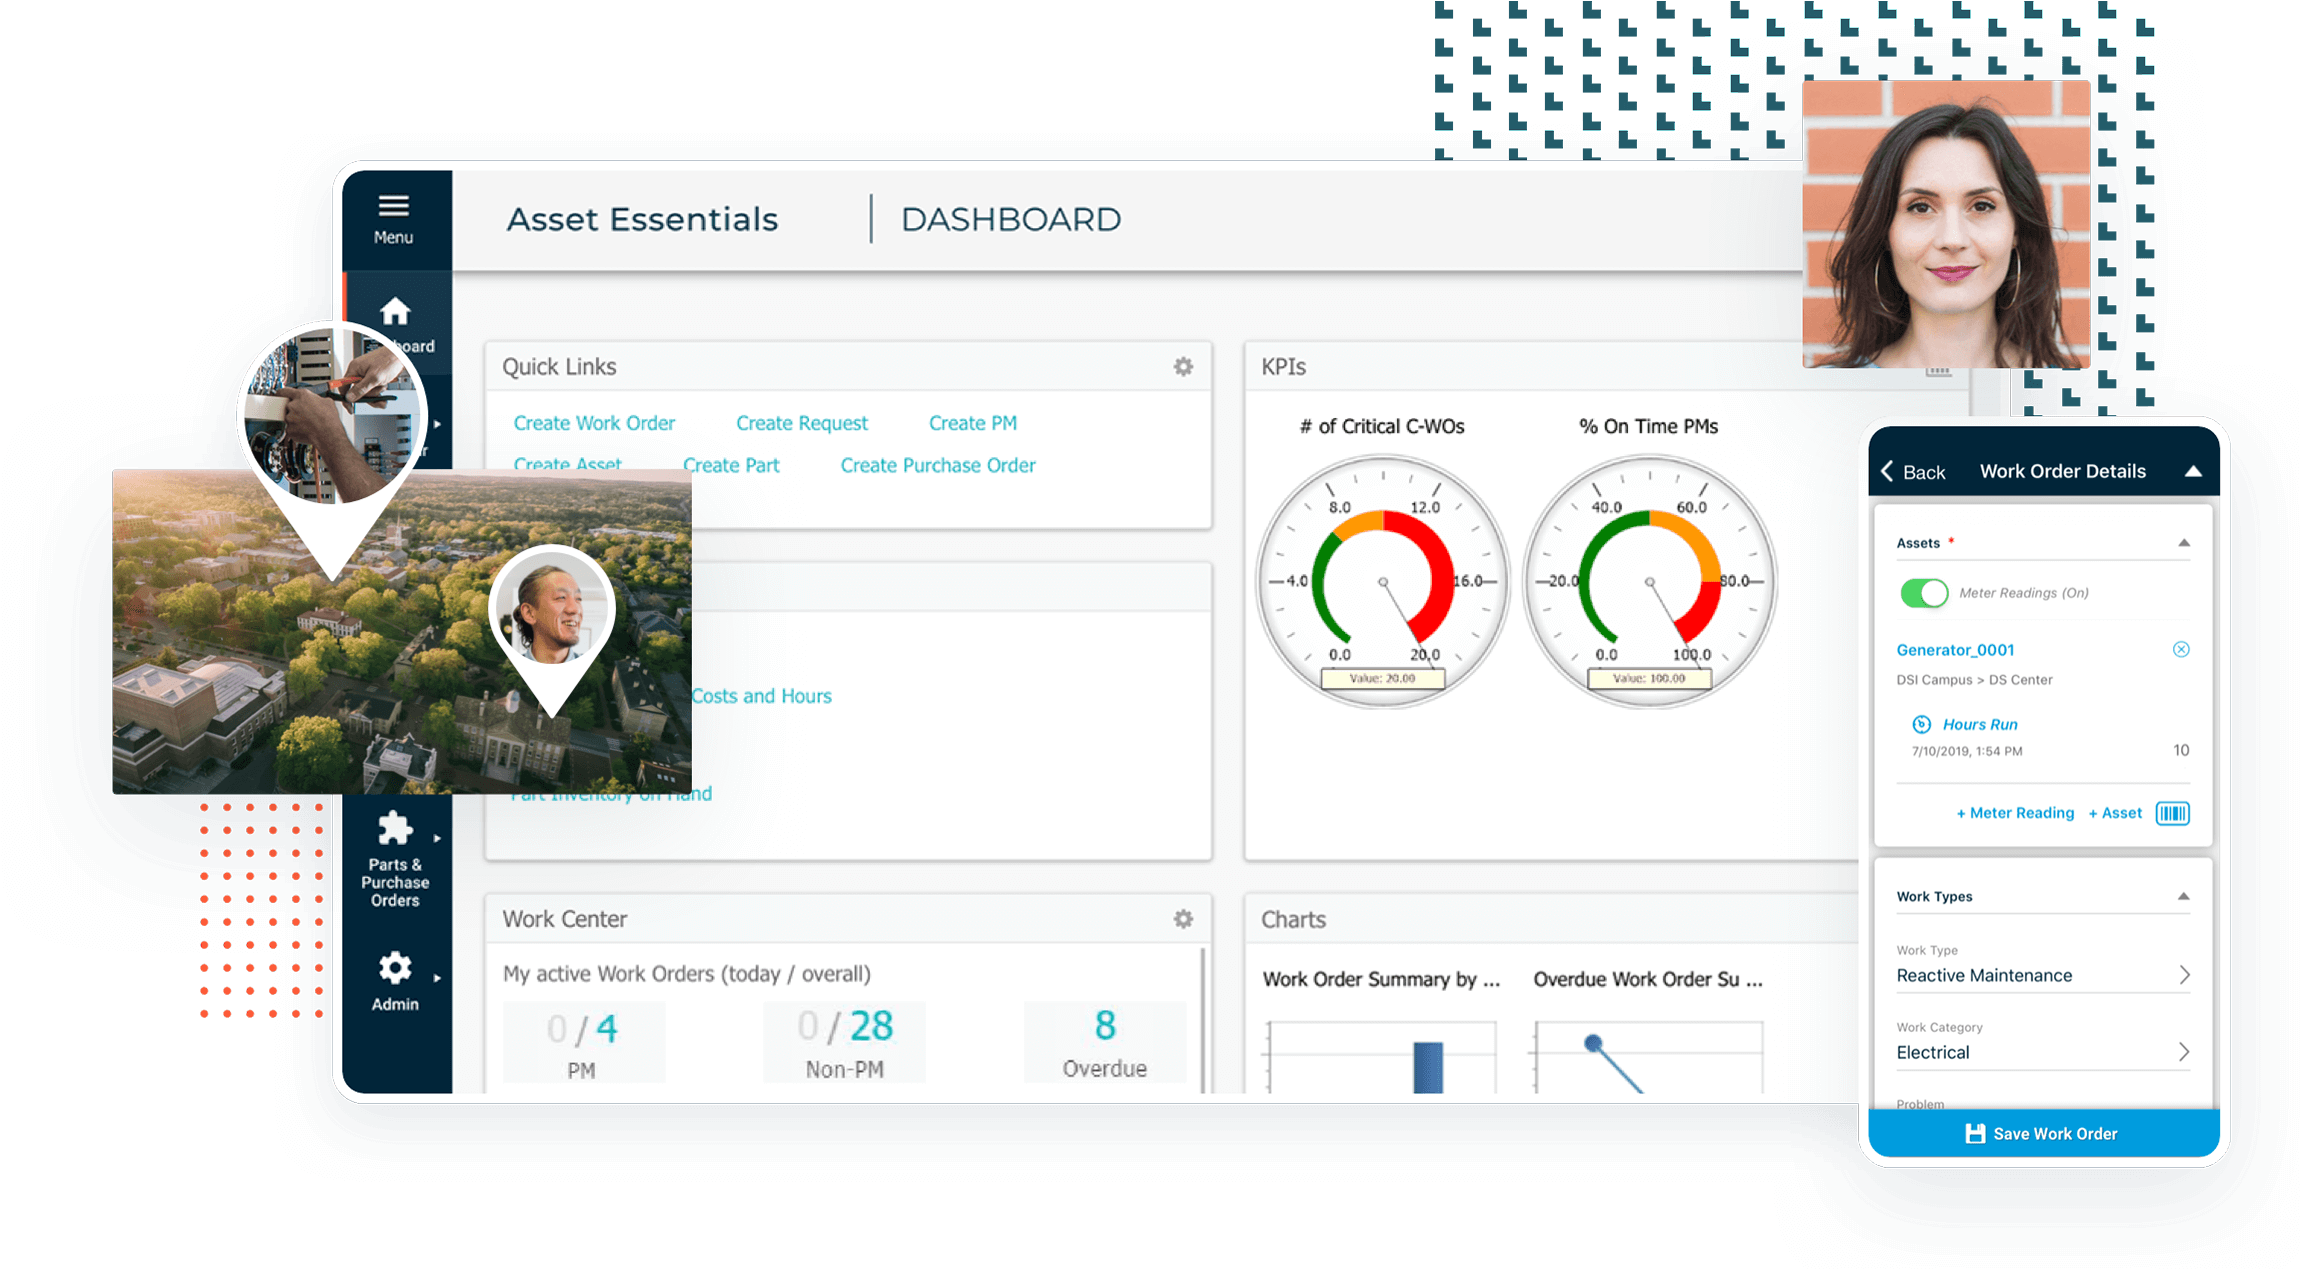Click the PM 0 / 4 work orders tile
2301x1269 pixels.
tap(583, 1042)
